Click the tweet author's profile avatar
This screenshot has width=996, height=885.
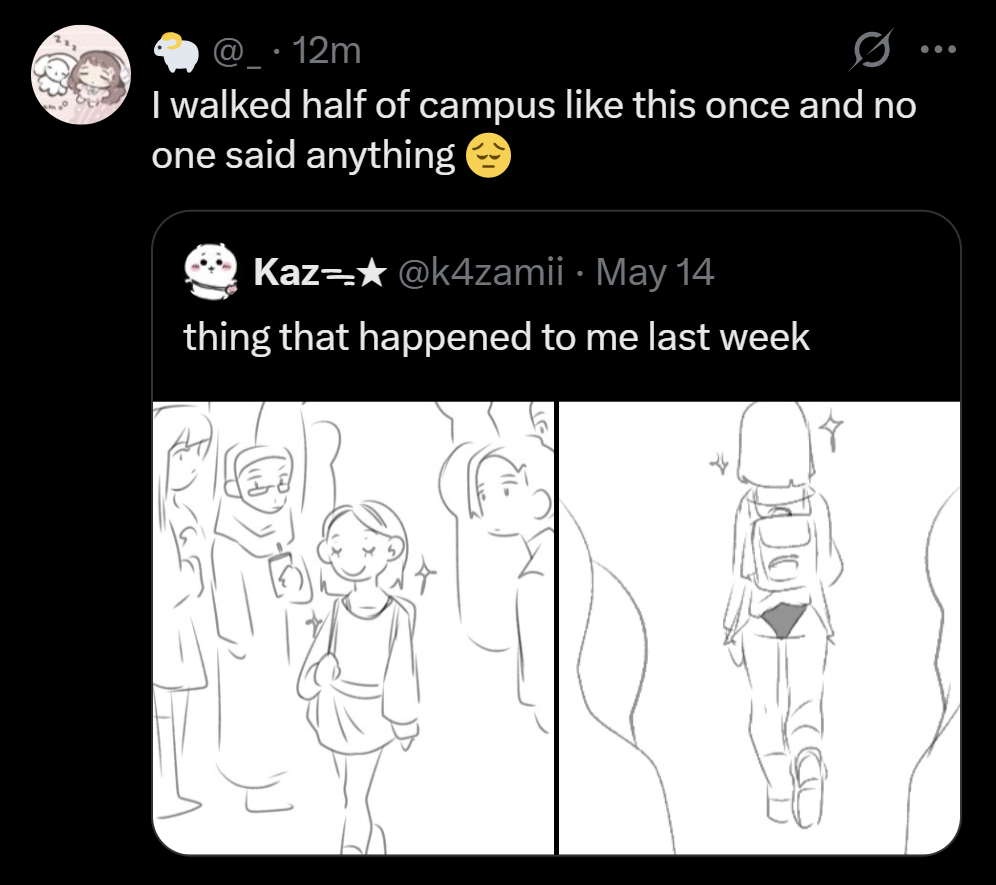80,75
